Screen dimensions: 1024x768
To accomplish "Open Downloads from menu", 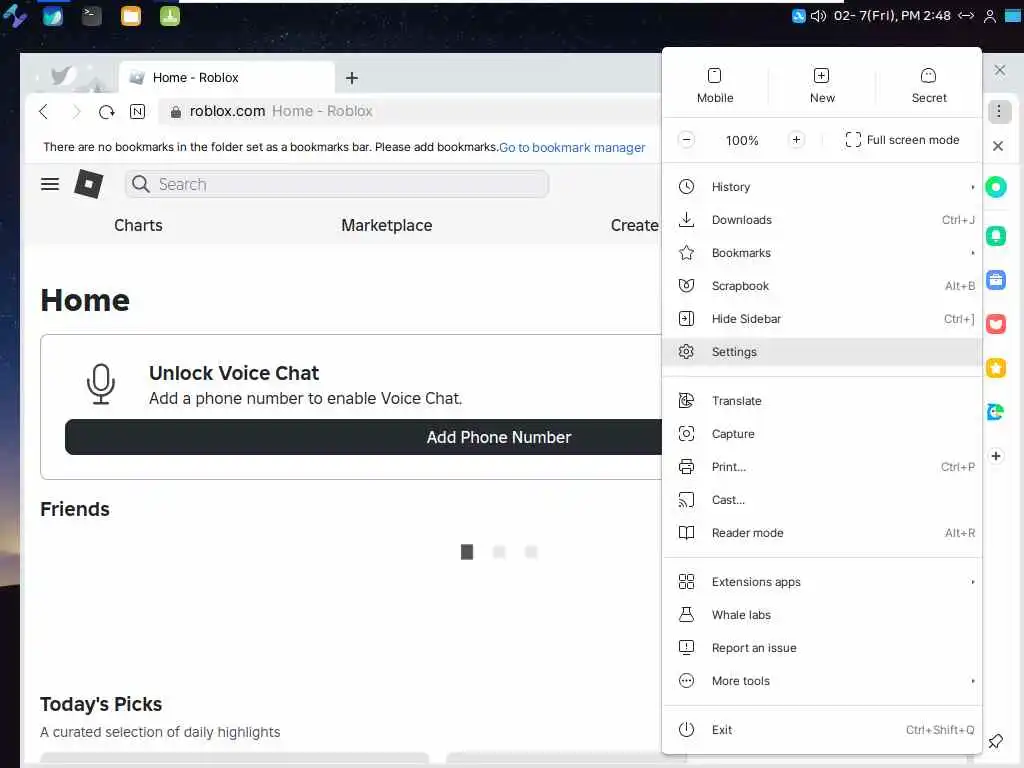I will pyautogui.click(x=822, y=220).
